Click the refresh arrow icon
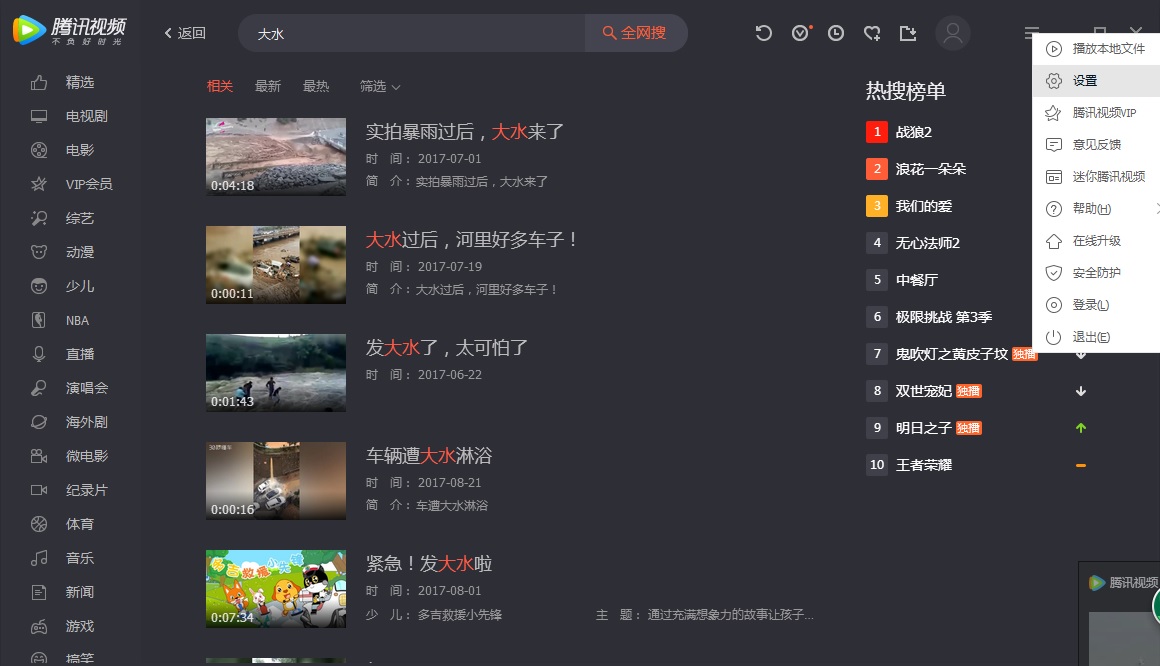 click(x=764, y=32)
